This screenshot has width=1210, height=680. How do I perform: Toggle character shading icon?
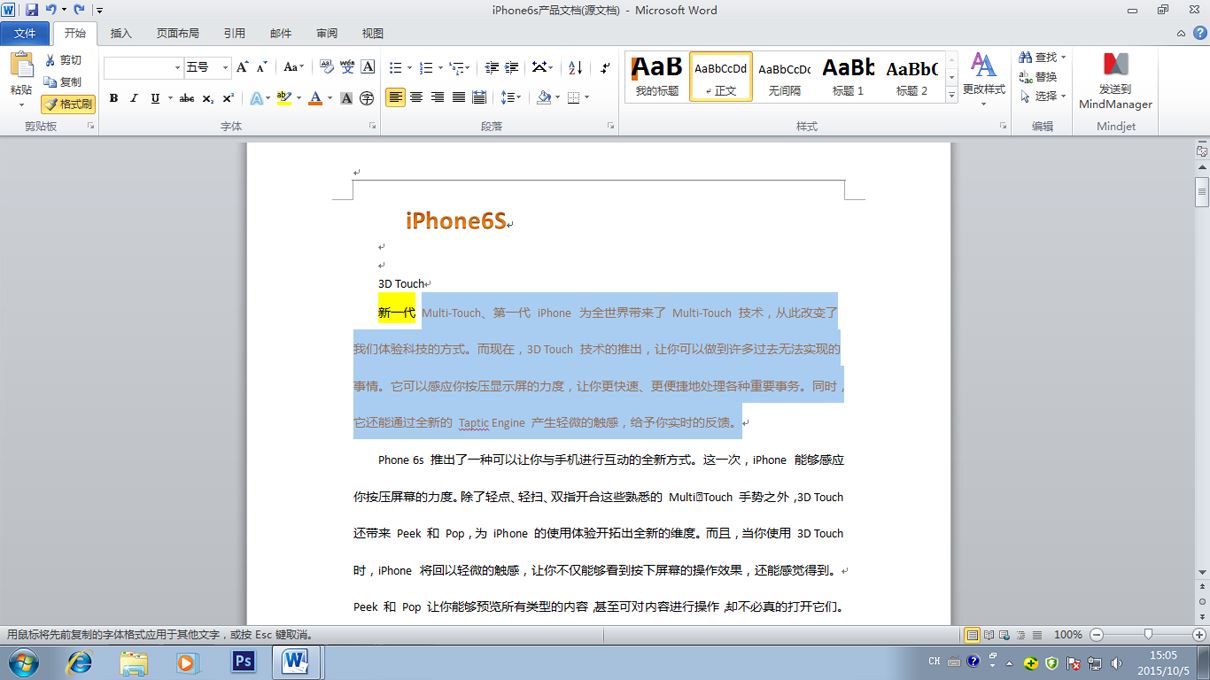[x=347, y=98]
